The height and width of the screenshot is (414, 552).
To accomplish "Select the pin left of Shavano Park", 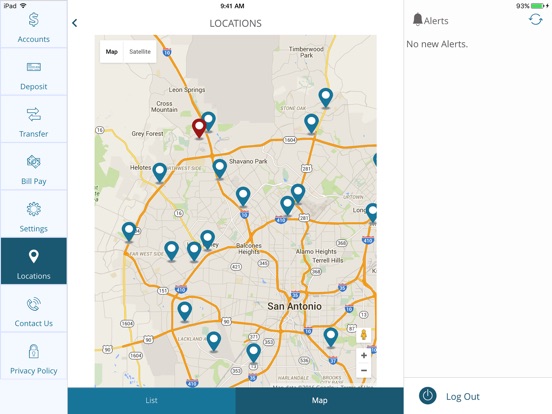I will (220, 169).
